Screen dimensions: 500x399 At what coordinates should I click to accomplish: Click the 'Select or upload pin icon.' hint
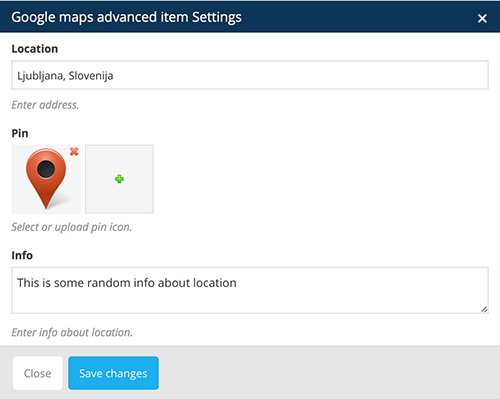point(72,227)
